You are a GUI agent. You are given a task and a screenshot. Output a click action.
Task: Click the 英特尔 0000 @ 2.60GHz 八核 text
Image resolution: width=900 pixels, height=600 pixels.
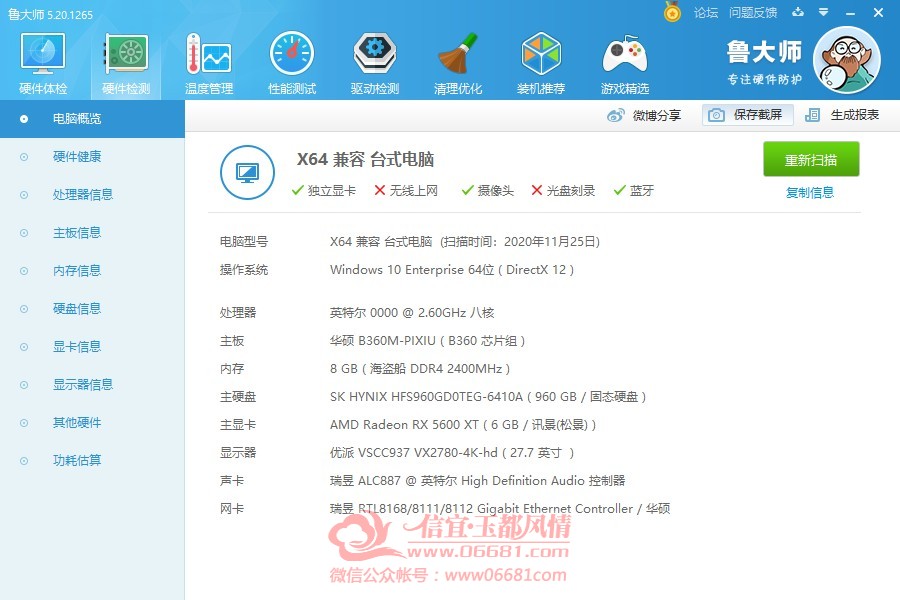point(412,312)
